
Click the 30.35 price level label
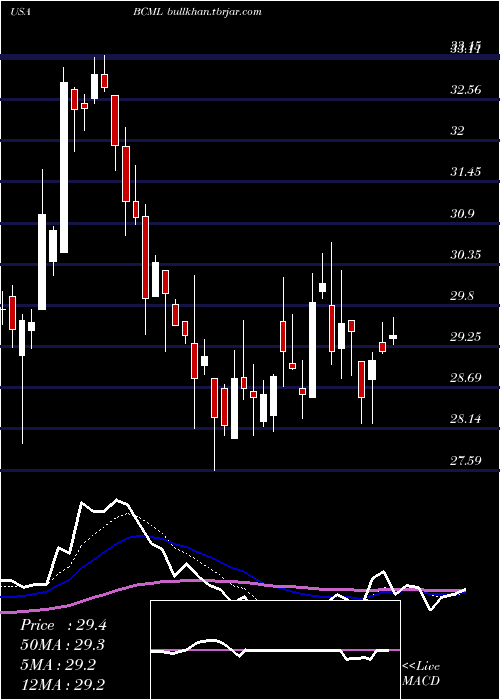coord(466,254)
